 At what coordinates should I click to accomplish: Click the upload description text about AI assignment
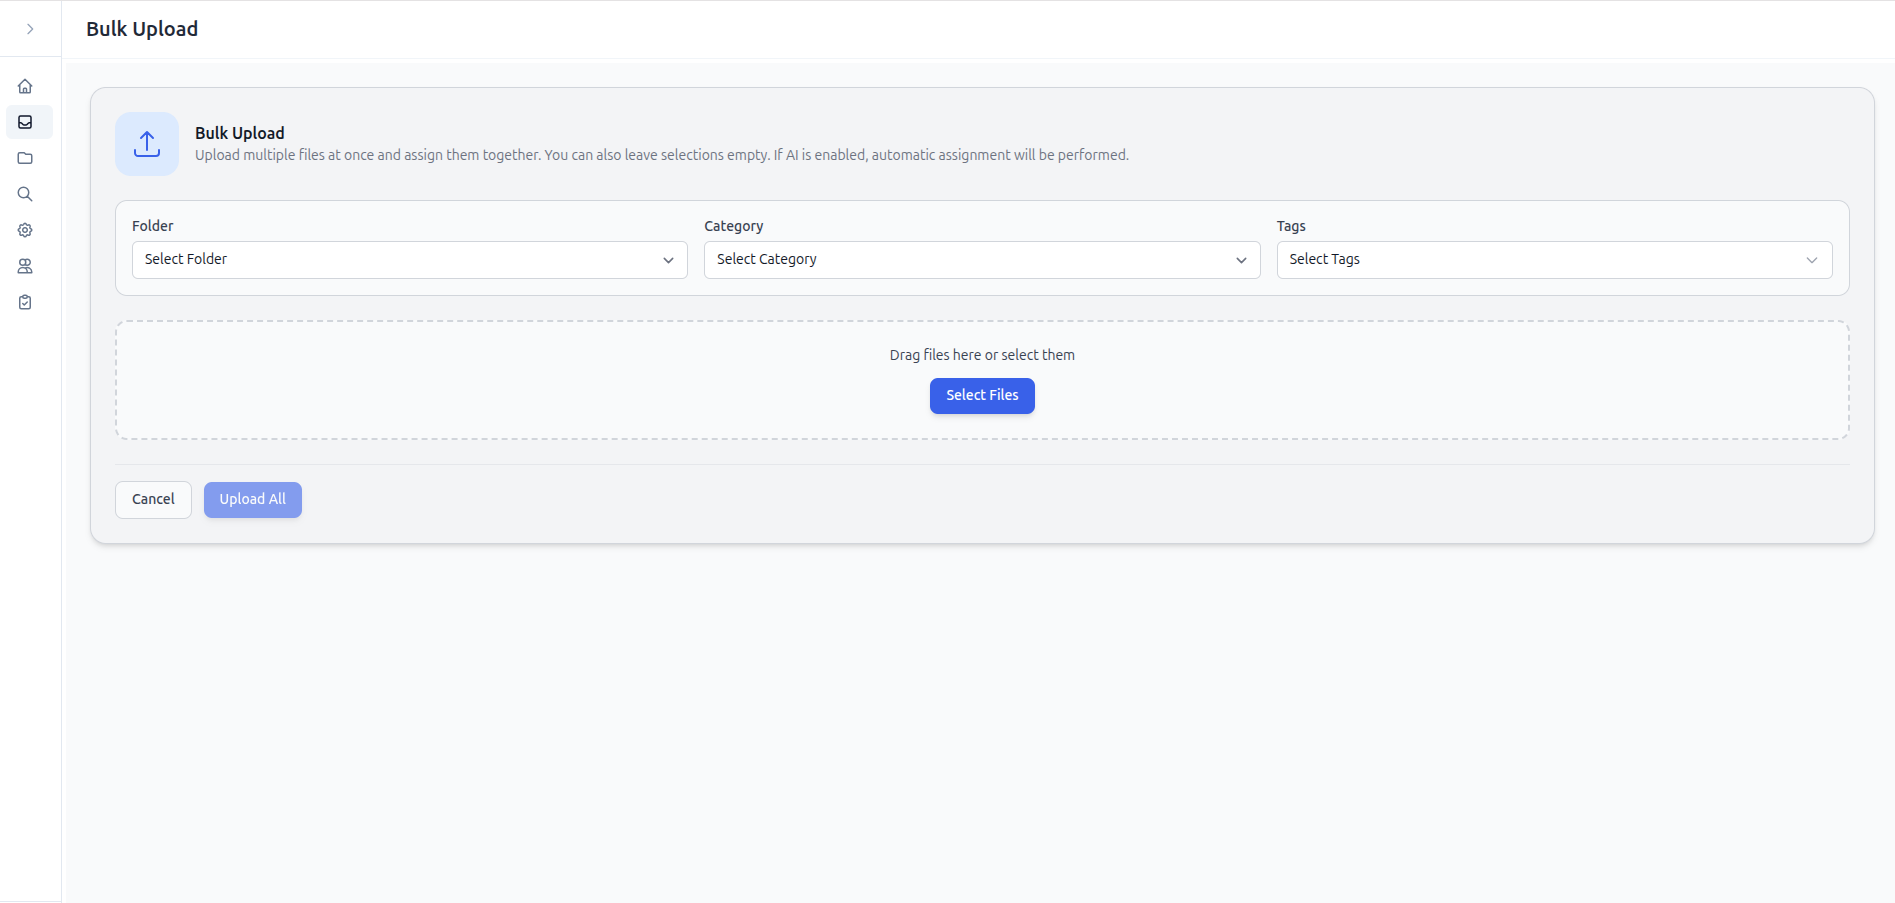pyautogui.click(x=662, y=155)
